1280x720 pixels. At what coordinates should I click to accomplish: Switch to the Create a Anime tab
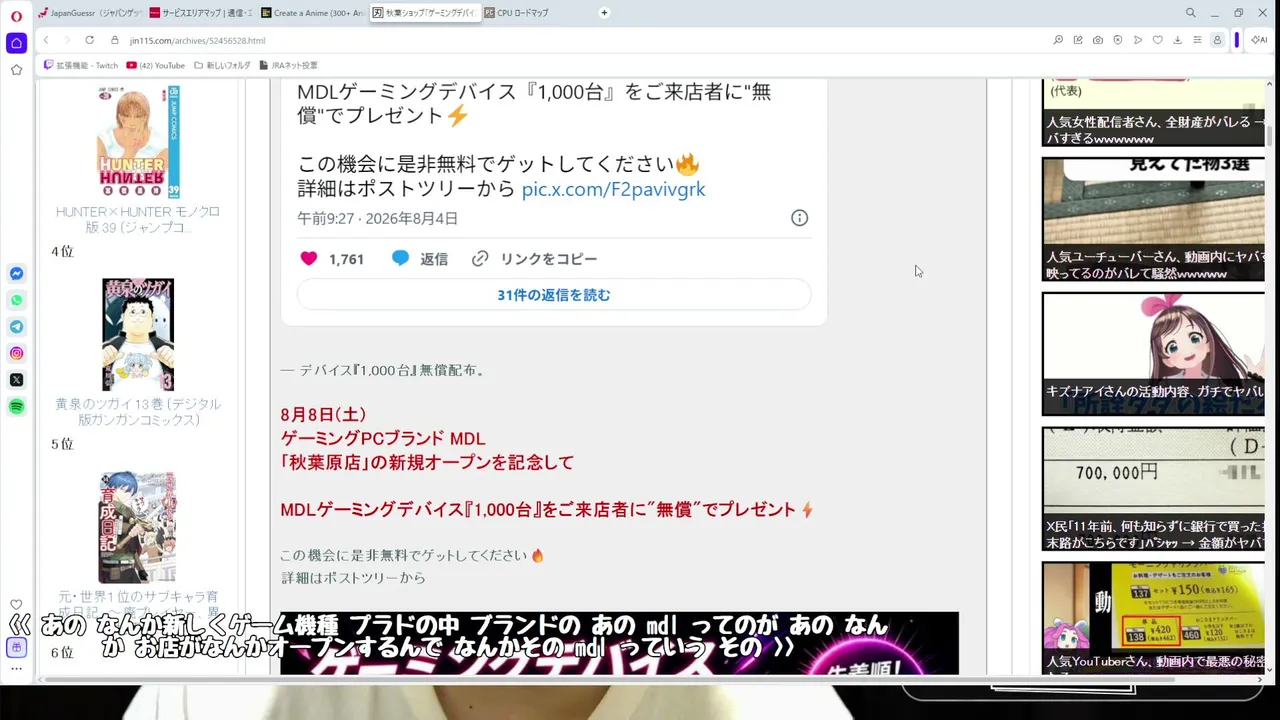(x=312, y=13)
